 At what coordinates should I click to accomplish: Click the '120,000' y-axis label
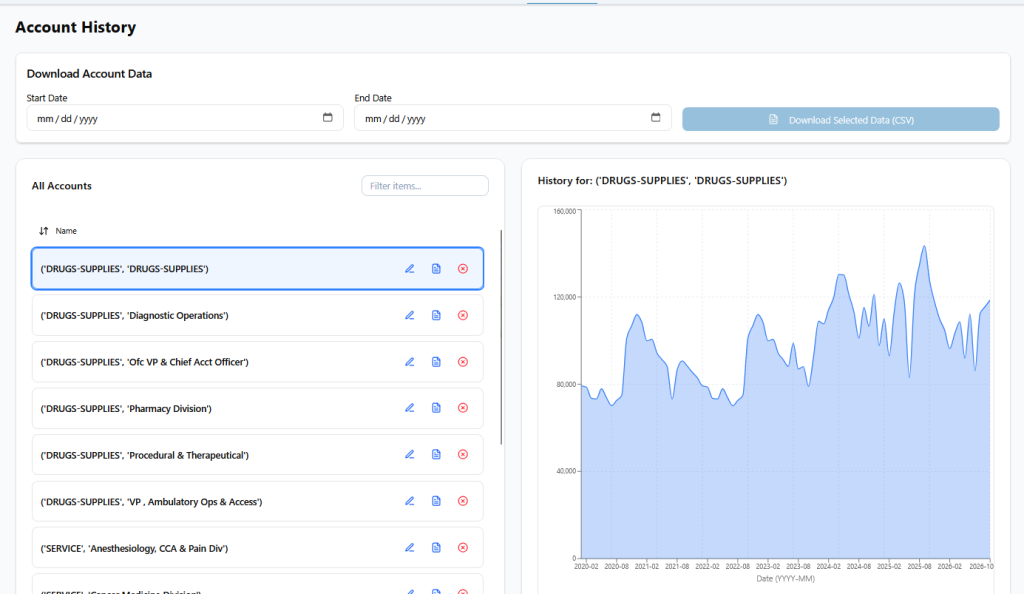click(564, 297)
